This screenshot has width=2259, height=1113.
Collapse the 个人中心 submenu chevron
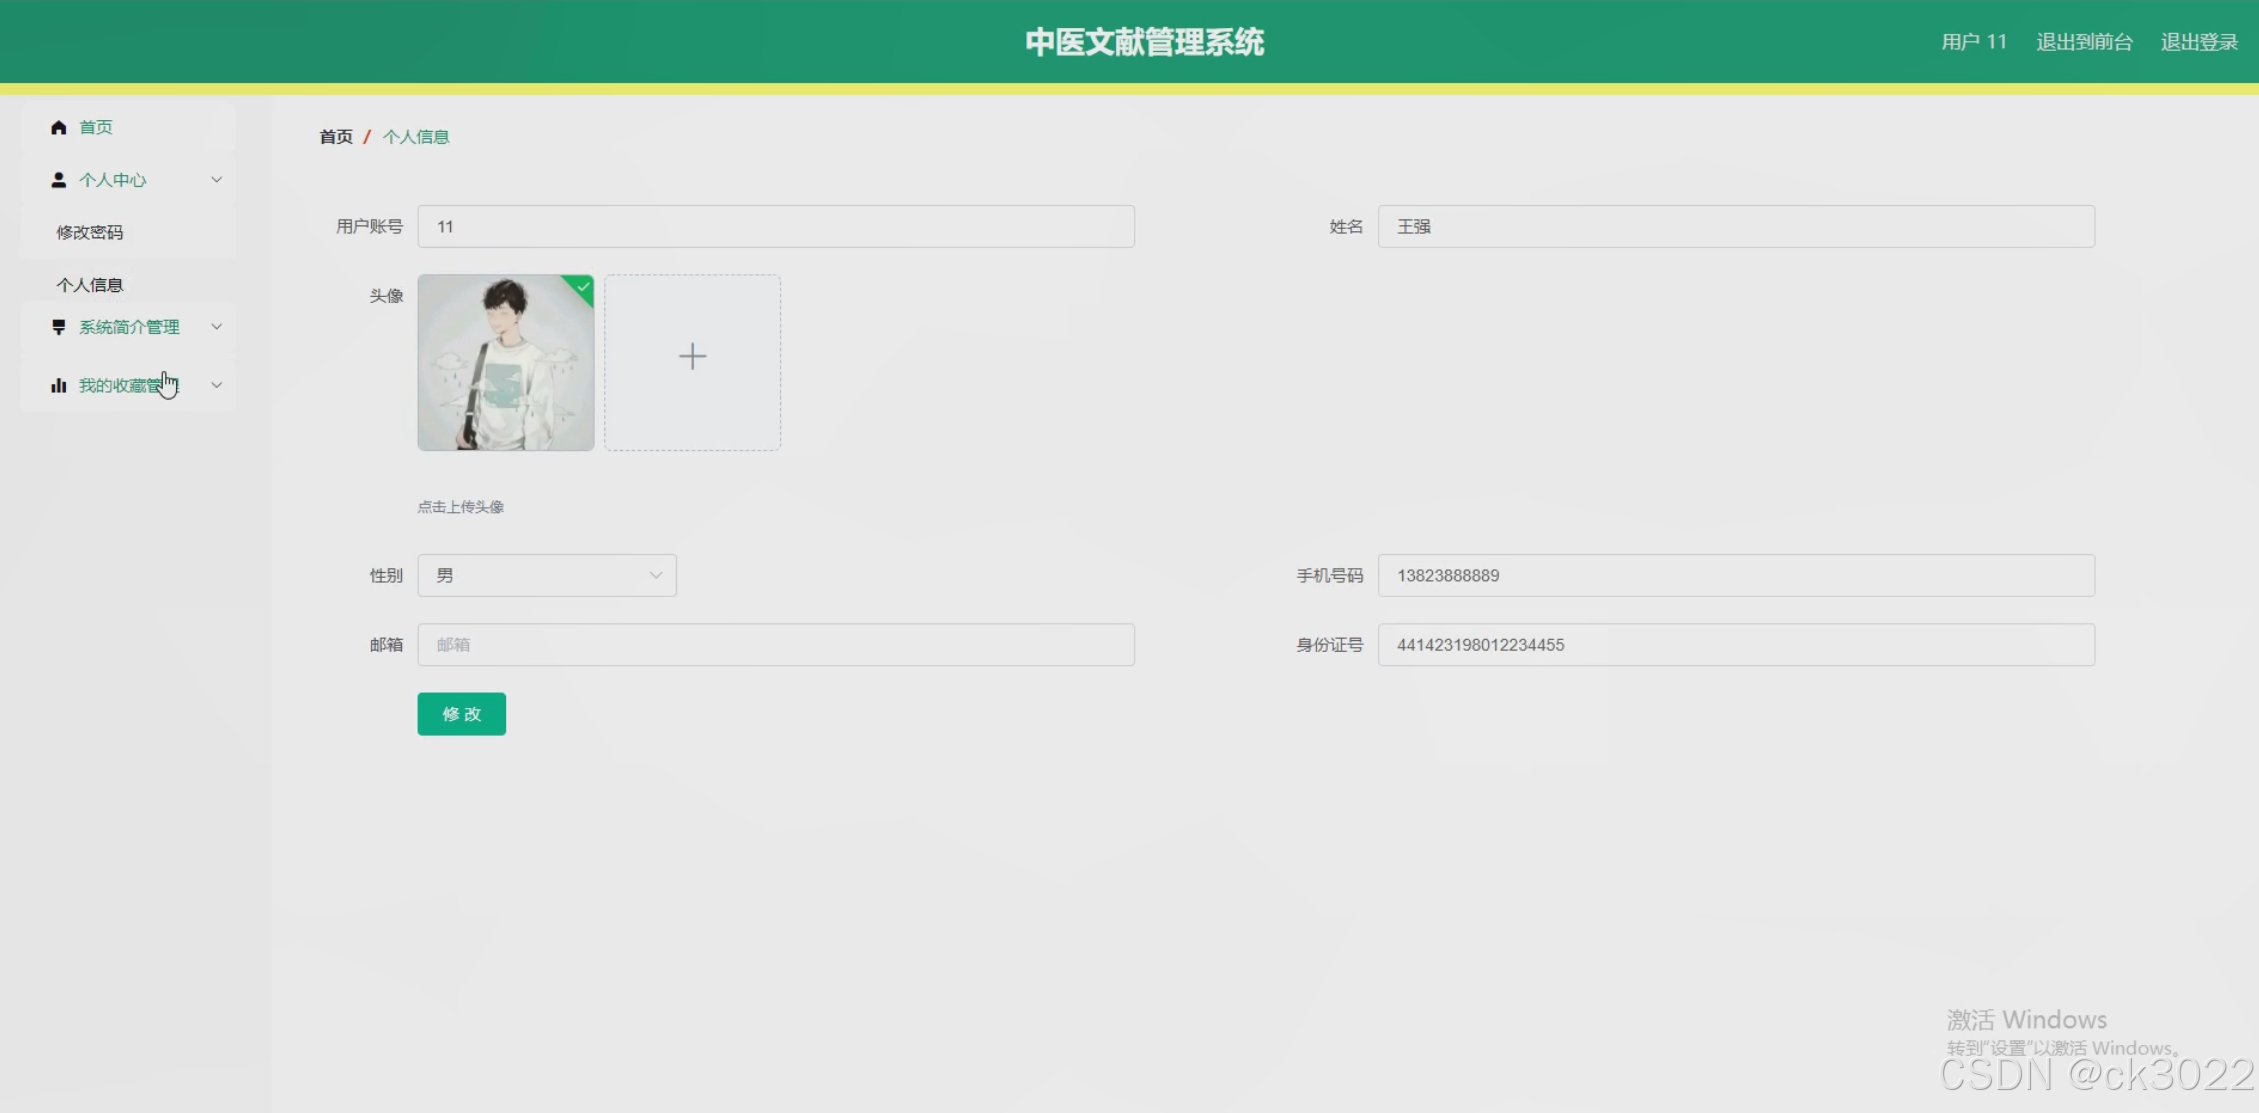[x=216, y=180]
